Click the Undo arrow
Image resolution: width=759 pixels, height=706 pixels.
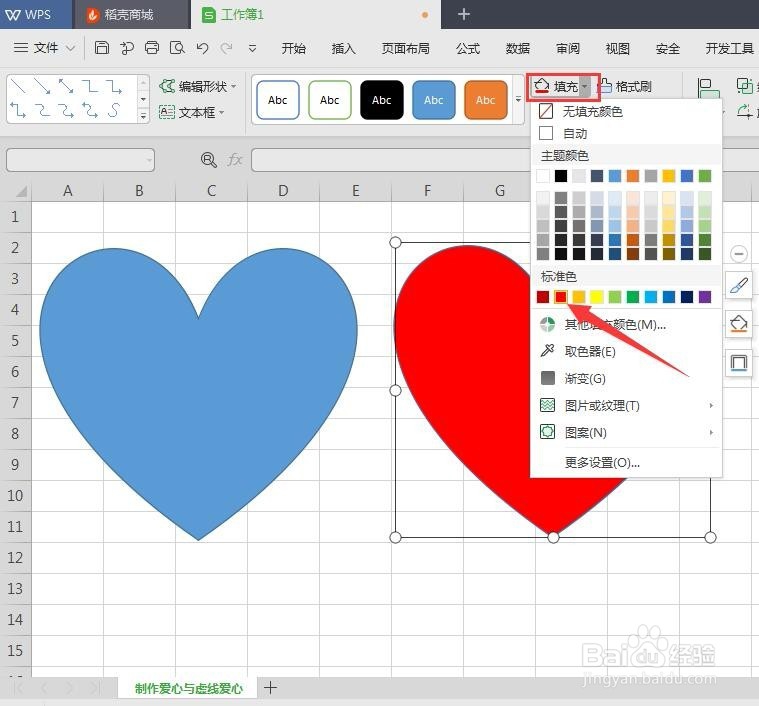click(x=202, y=47)
